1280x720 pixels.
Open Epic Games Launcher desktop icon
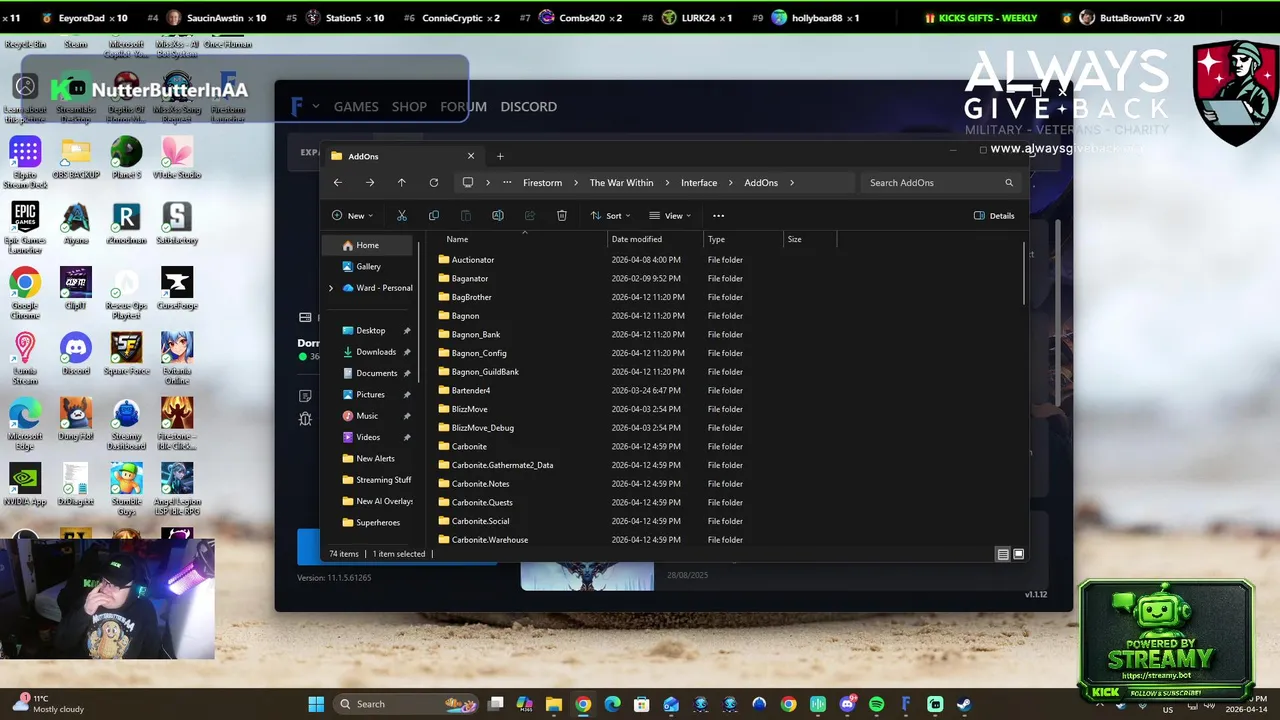(25, 228)
